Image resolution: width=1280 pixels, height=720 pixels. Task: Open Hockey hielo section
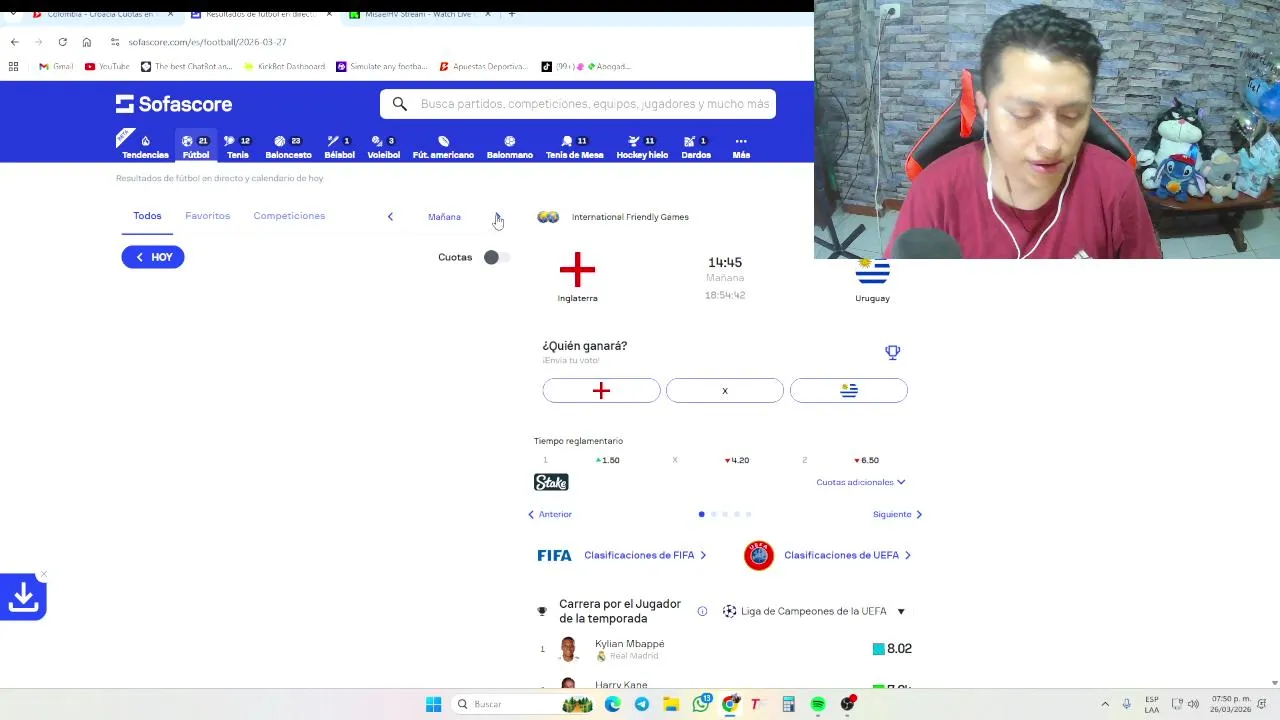(x=642, y=147)
